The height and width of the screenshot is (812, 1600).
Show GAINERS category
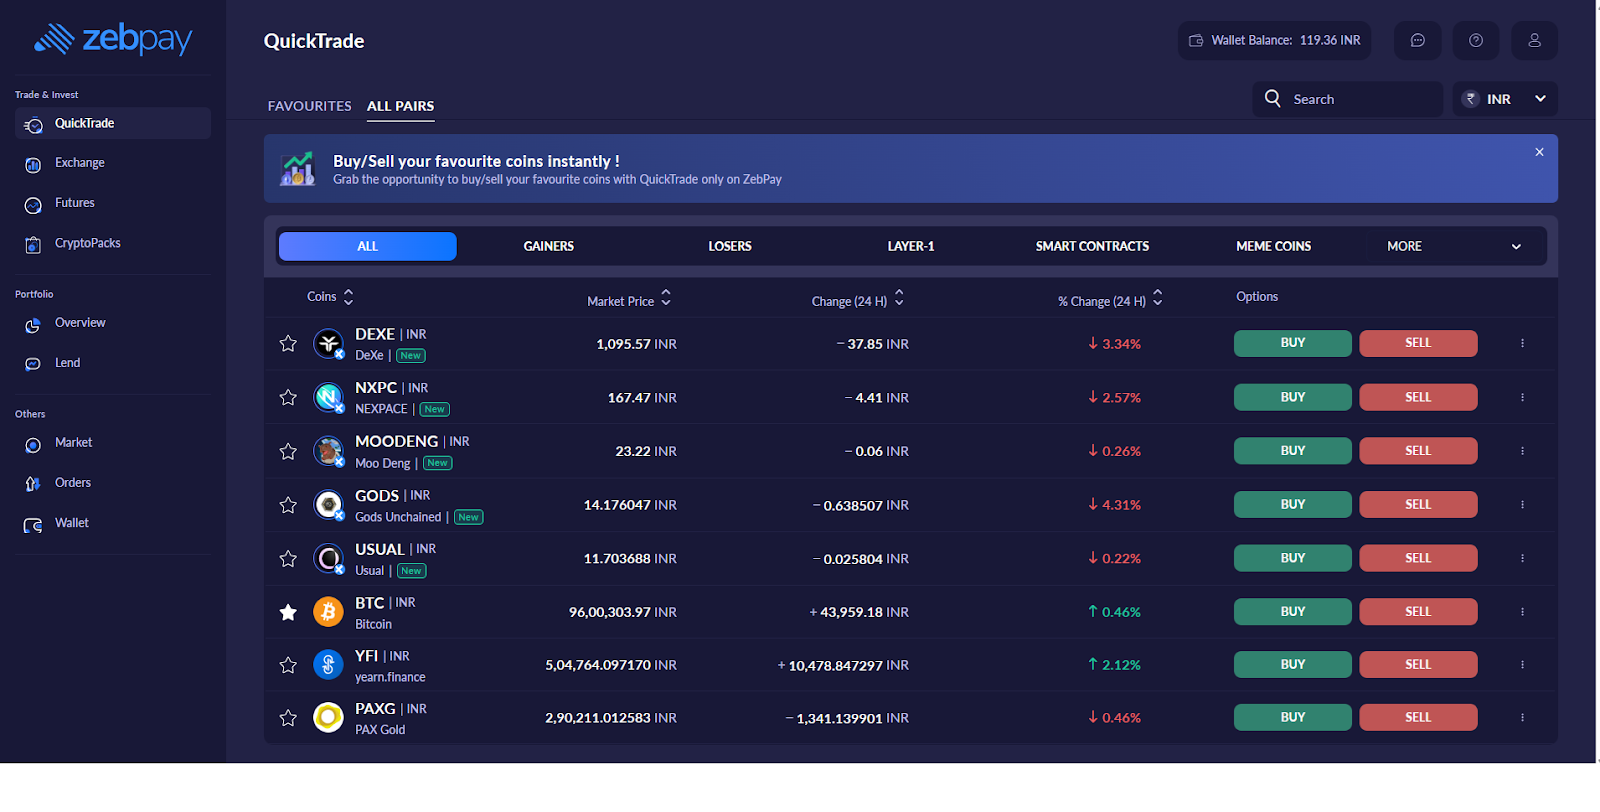[549, 246]
